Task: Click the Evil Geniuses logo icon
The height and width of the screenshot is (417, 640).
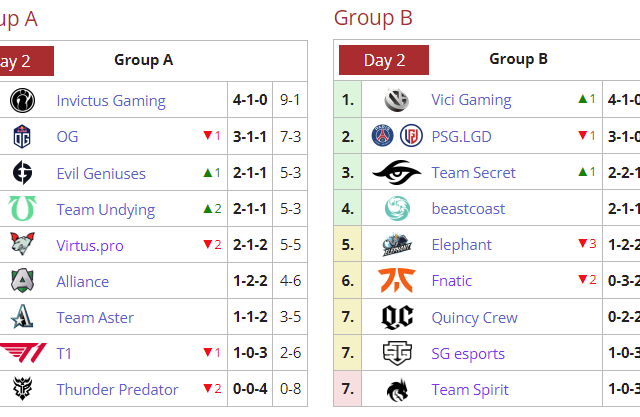Action: click(x=22, y=173)
